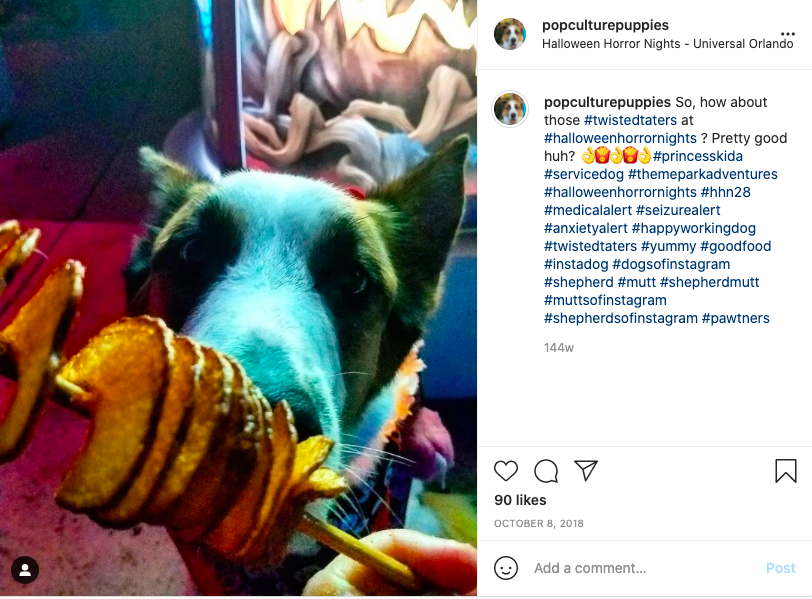Like the post with heart icon
The height and width of the screenshot is (599, 812).
pos(505,471)
